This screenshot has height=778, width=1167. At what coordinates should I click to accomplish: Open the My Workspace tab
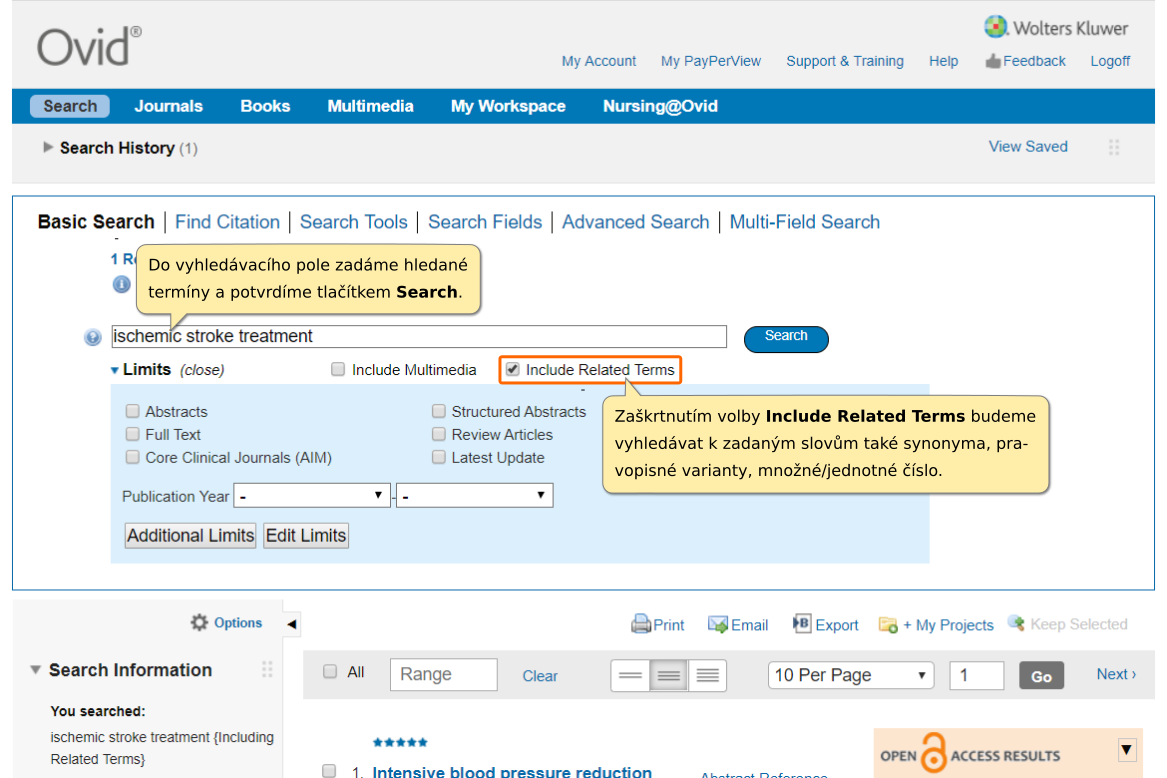click(x=508, y=106)
